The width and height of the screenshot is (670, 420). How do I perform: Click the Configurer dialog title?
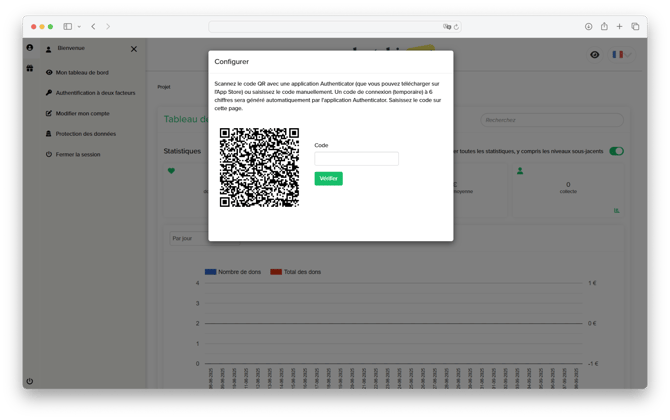pyautogui.click(x=232, y=62)
